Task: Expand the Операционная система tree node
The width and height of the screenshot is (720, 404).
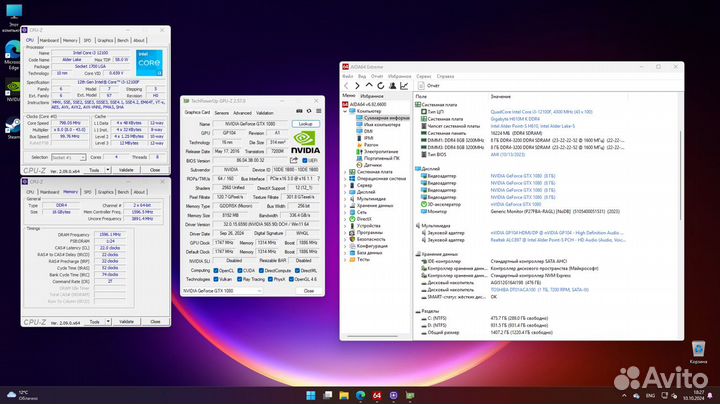Action: click(345, 179)
